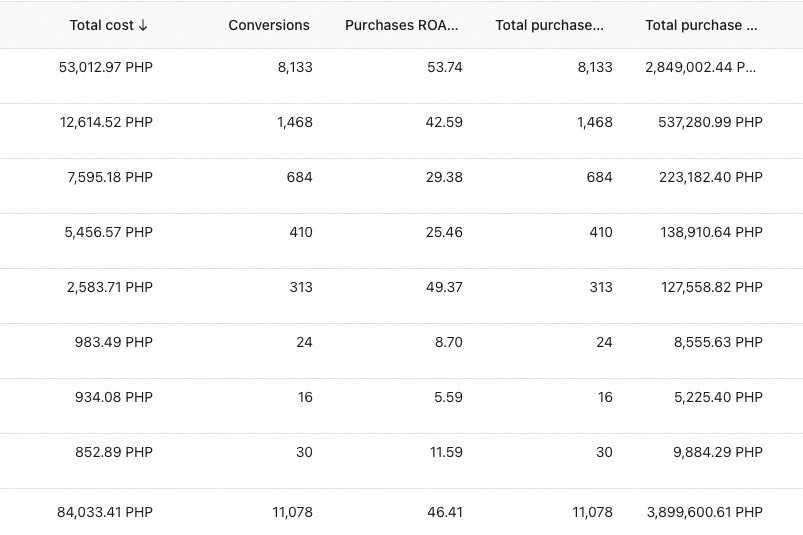Screen dimensions: 803x535
Task: Click the 3,899,600.61 PHP total purchase value
Action: [x=704, y=512]
